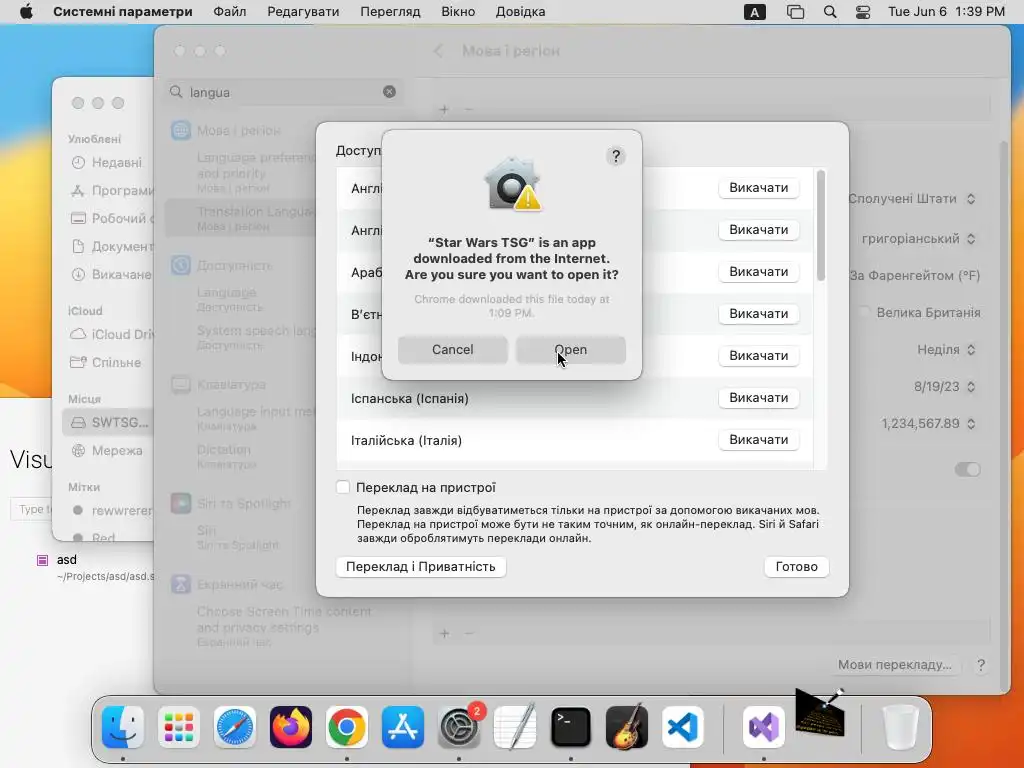1024x768 pixels.
Task: Select Siri та Spotlight in the settings sidebar
Action: 231,504
